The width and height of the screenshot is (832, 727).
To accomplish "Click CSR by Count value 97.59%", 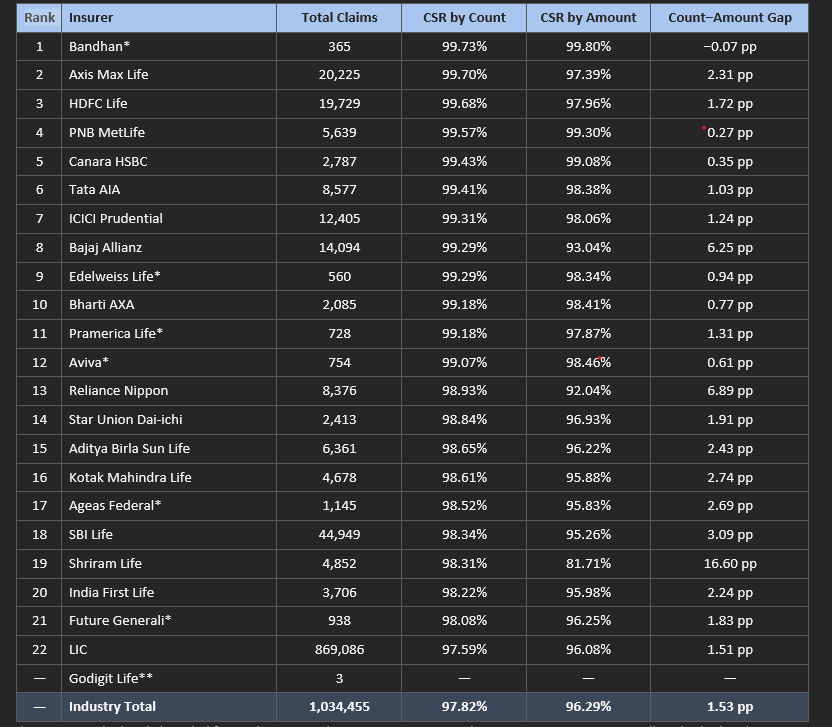I will click(x=464, y=650).
